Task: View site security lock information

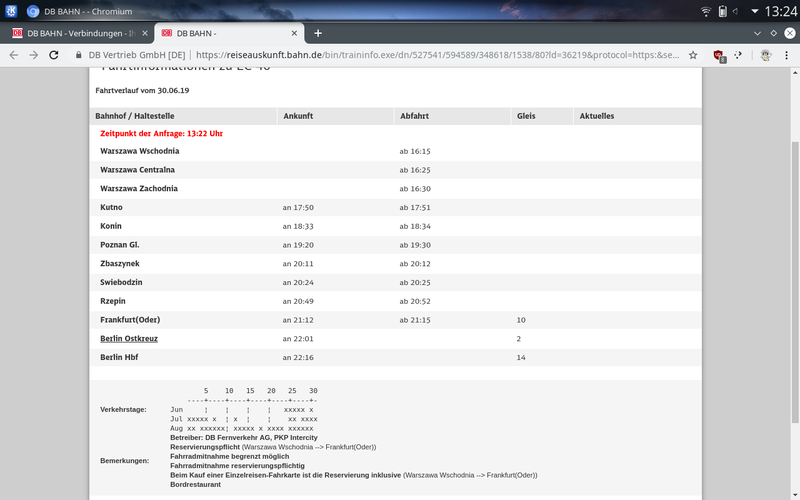Action: [x=79, y=55]
